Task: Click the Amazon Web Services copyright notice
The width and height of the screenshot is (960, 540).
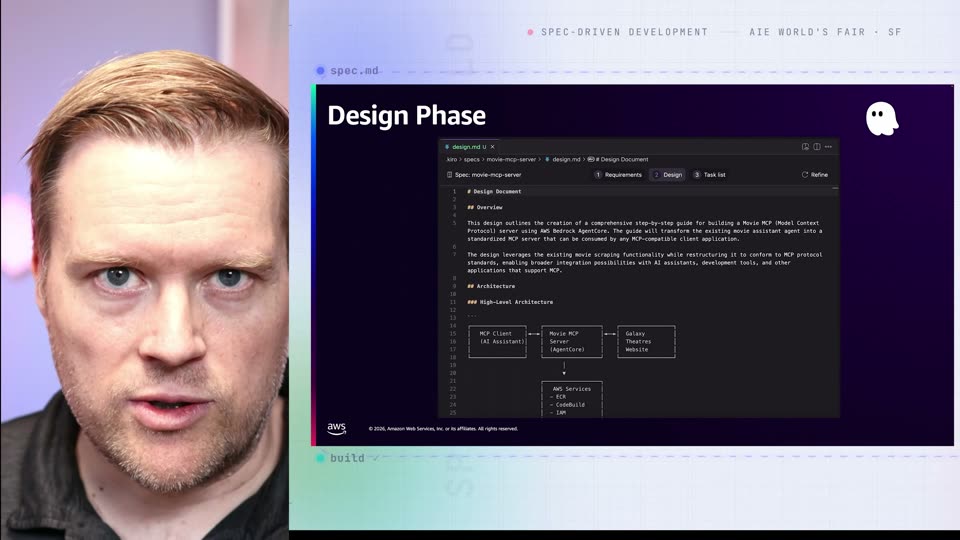Action: [x=443, y=429]
